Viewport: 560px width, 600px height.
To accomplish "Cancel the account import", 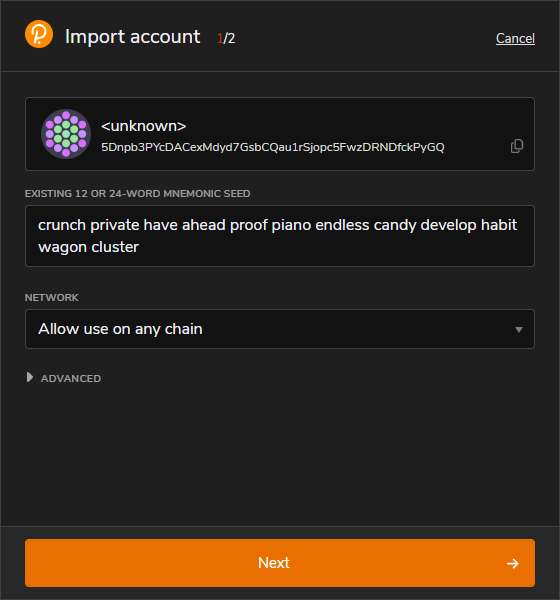I will pos(515,38).
